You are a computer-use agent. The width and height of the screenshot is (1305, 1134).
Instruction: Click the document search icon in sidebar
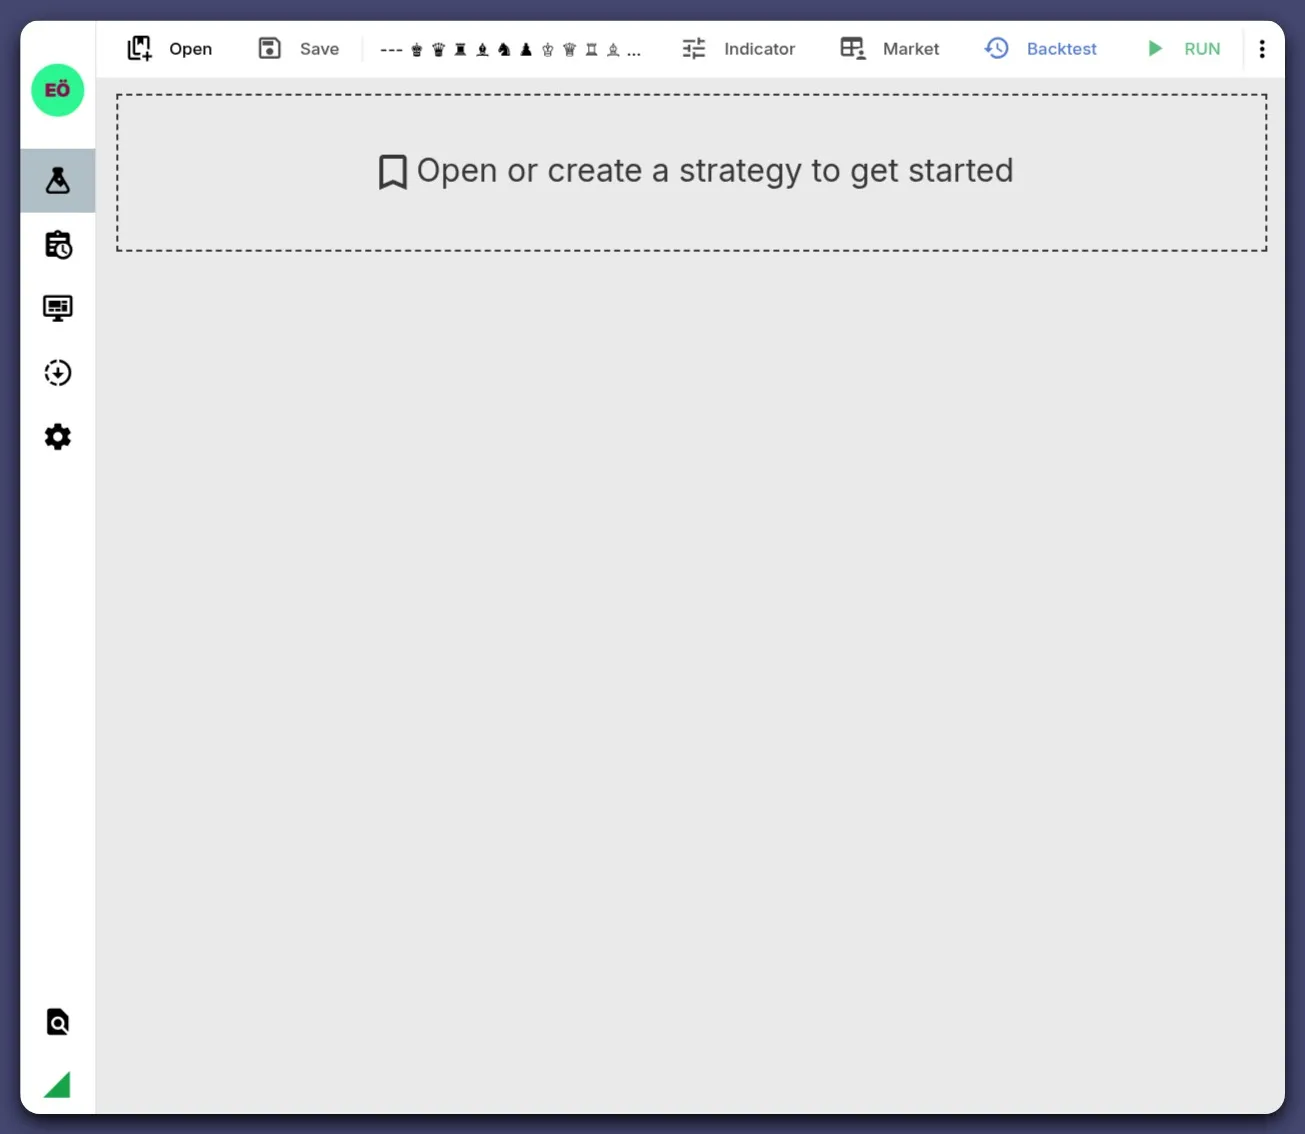pos(58,1022)
